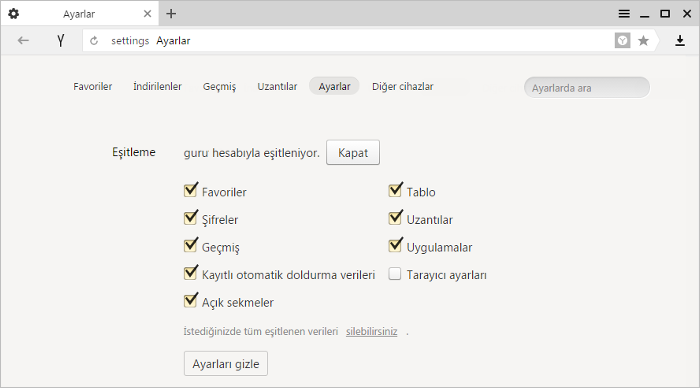Bookmark the page using star icon
700x388 pixels.
643,41
